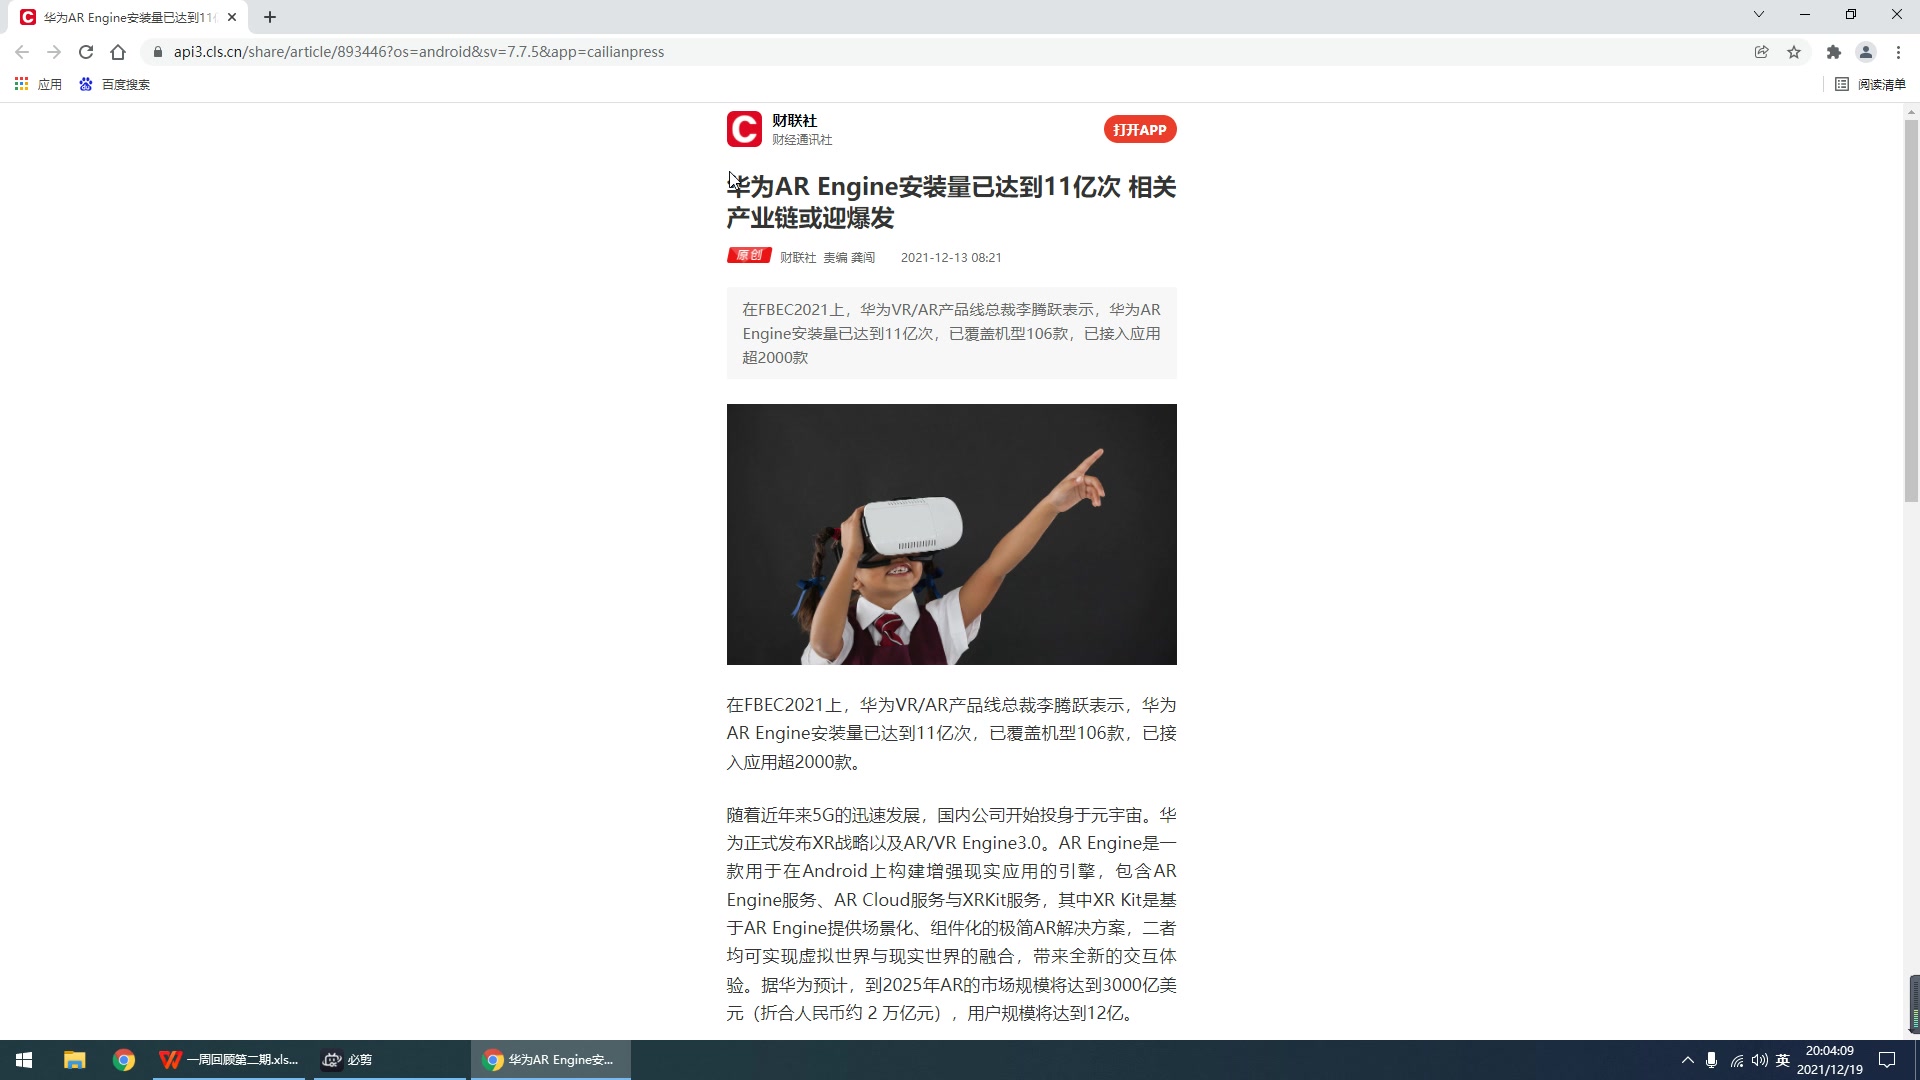Click the 原创 red tag

(749, 256)
